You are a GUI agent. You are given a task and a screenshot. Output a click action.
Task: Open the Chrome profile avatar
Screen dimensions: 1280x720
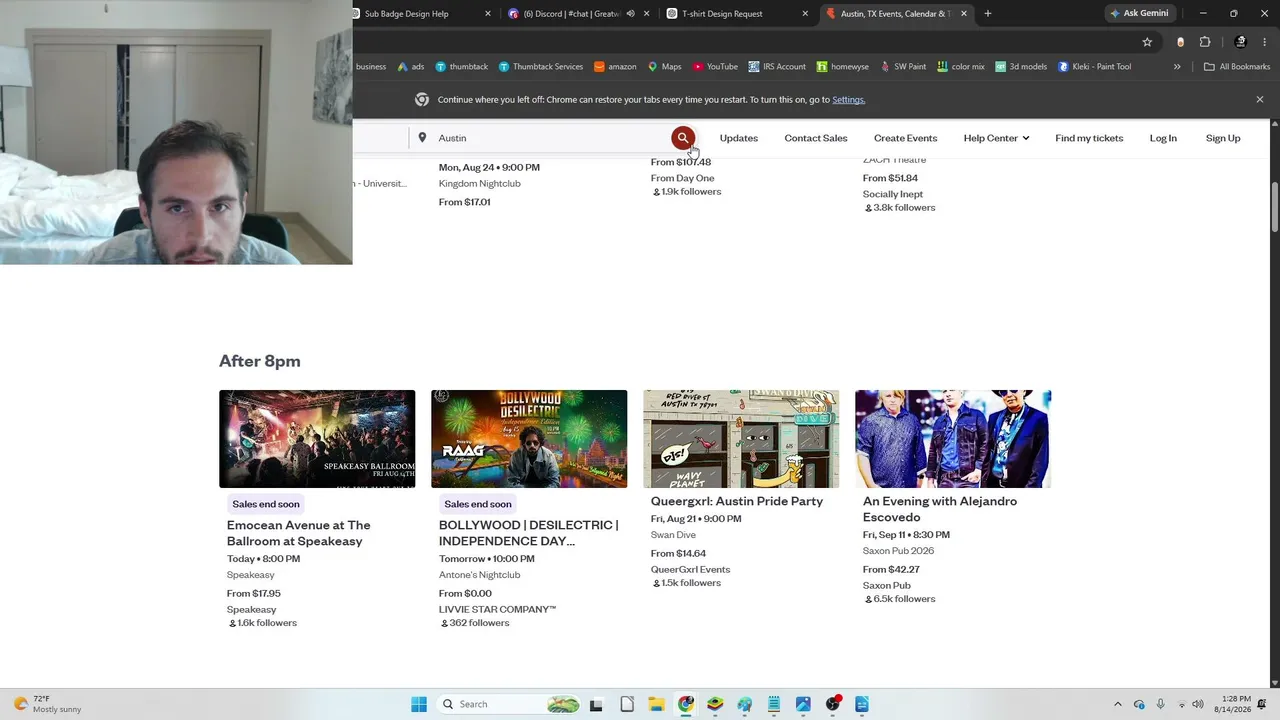coord(1241,42)
